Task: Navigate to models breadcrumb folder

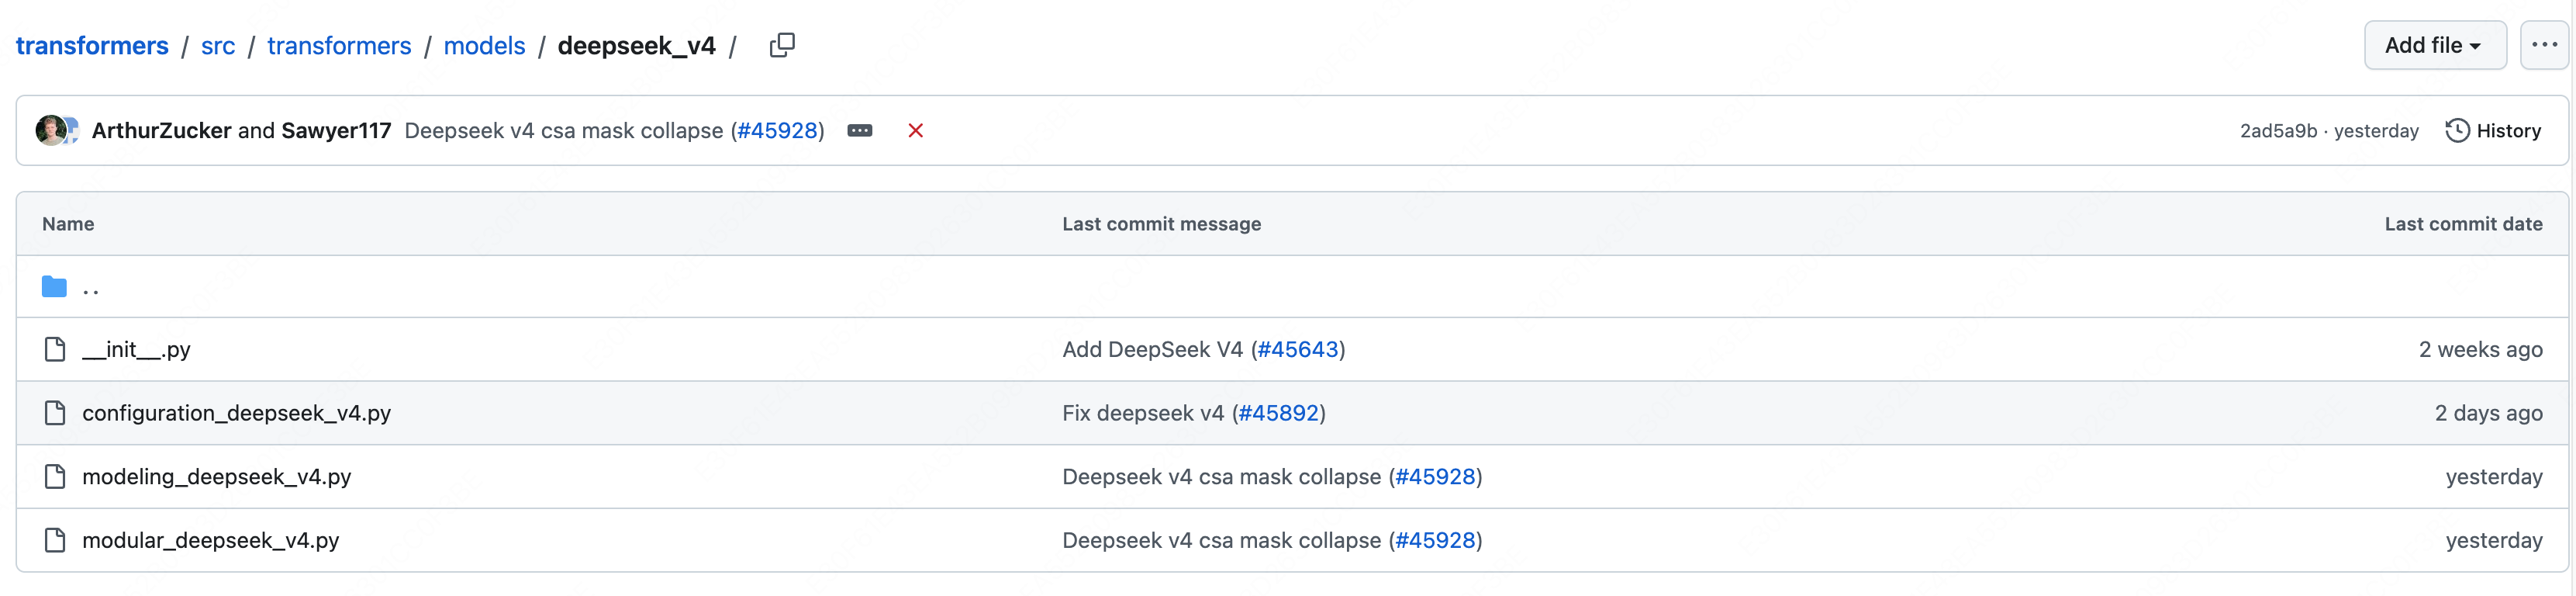Action: (484, 46)
